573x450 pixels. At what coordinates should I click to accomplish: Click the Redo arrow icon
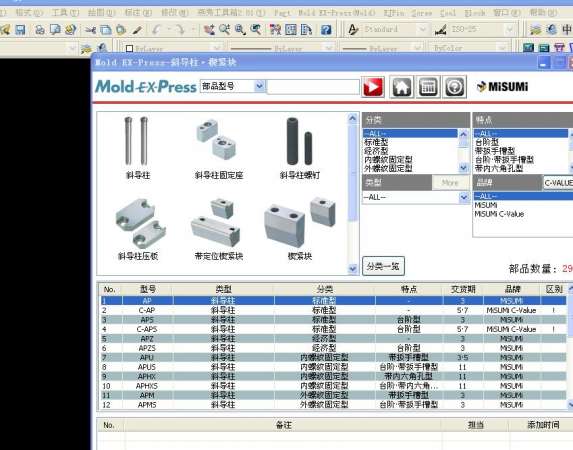[181, 29]
